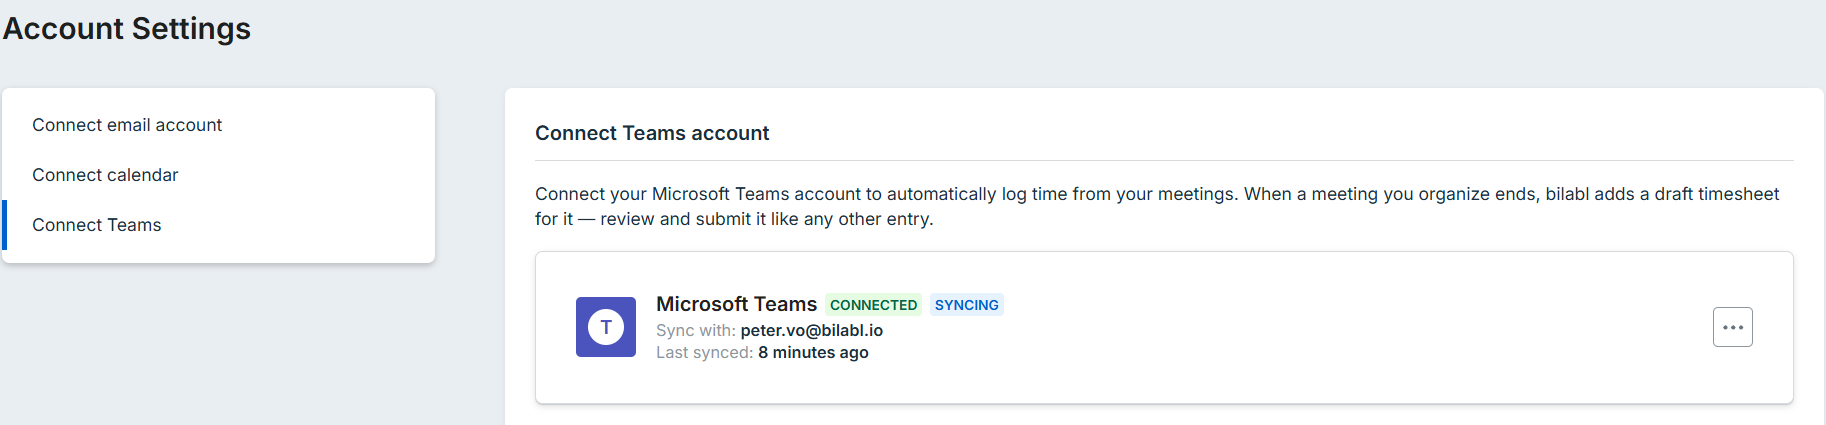1826x425 pixels.
Task: Click the blue active indicator beside Connect Teams
Action: pyautogui.click(x=4, y=225)
